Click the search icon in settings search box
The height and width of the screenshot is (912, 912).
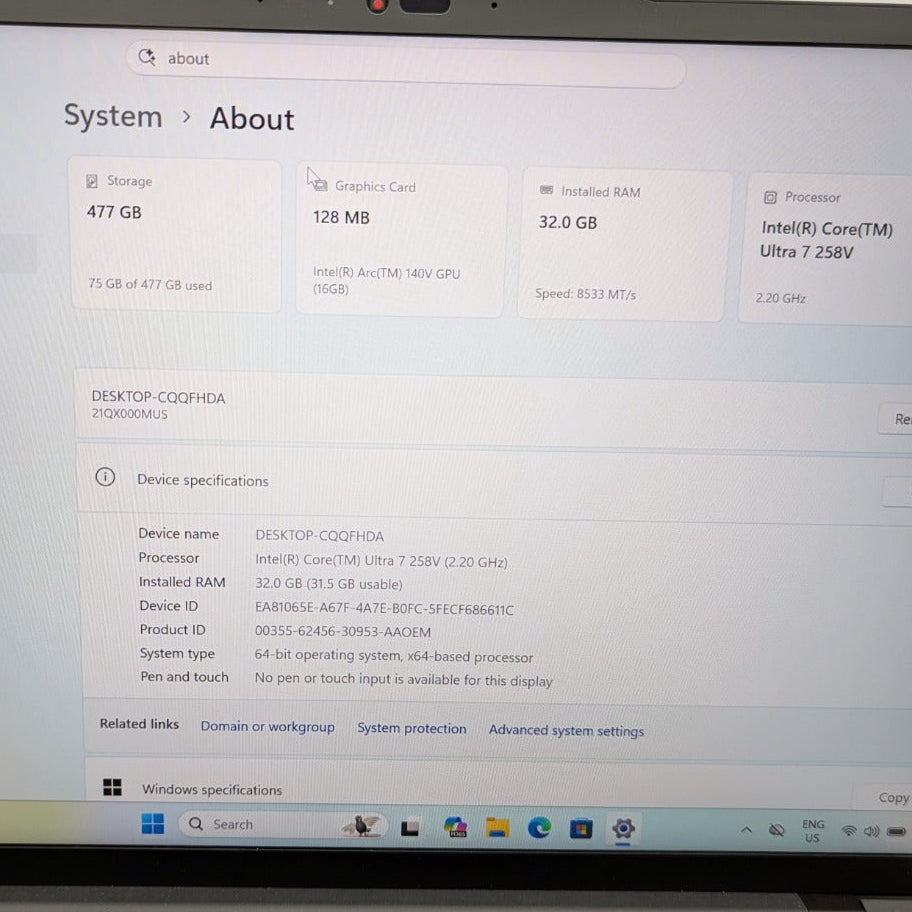coord(147,56)
